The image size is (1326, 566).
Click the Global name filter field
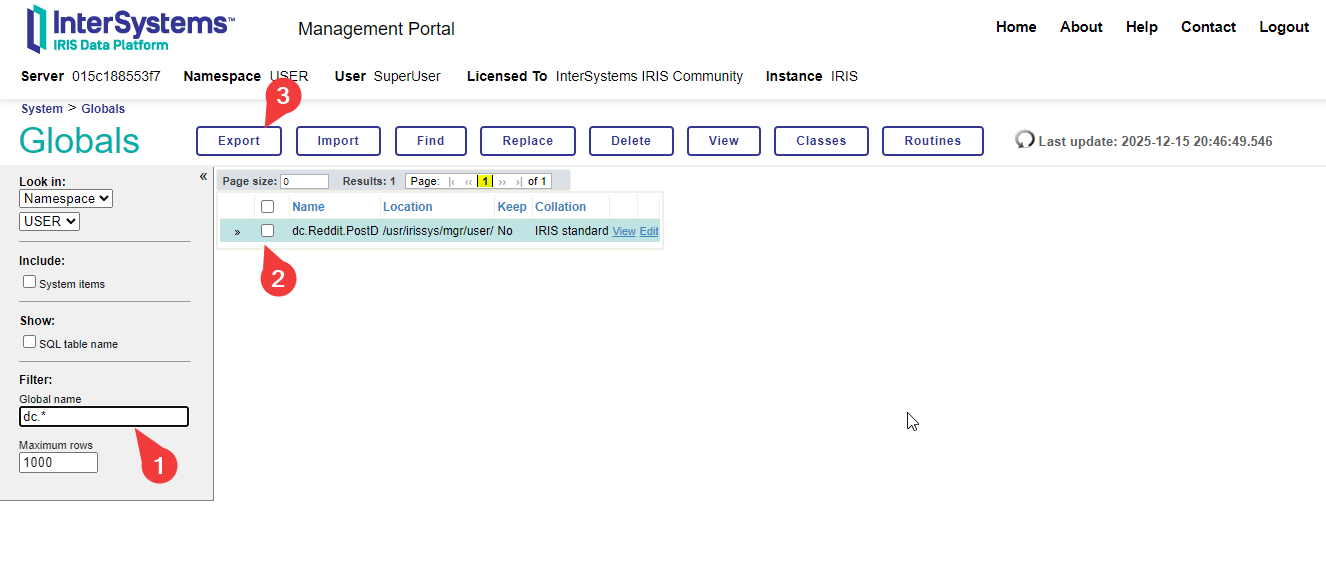pos(104,417)
